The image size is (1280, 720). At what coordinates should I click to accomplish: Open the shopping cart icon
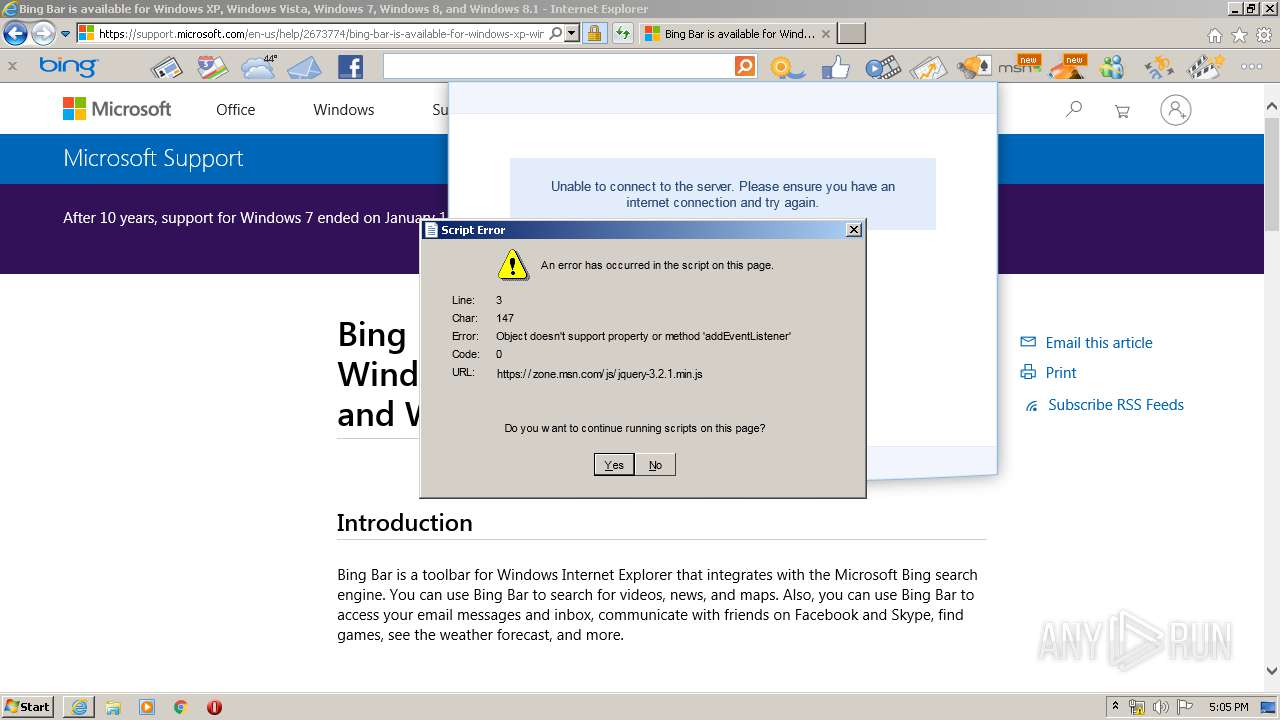pyautogui.click(x=1122, y=111)
